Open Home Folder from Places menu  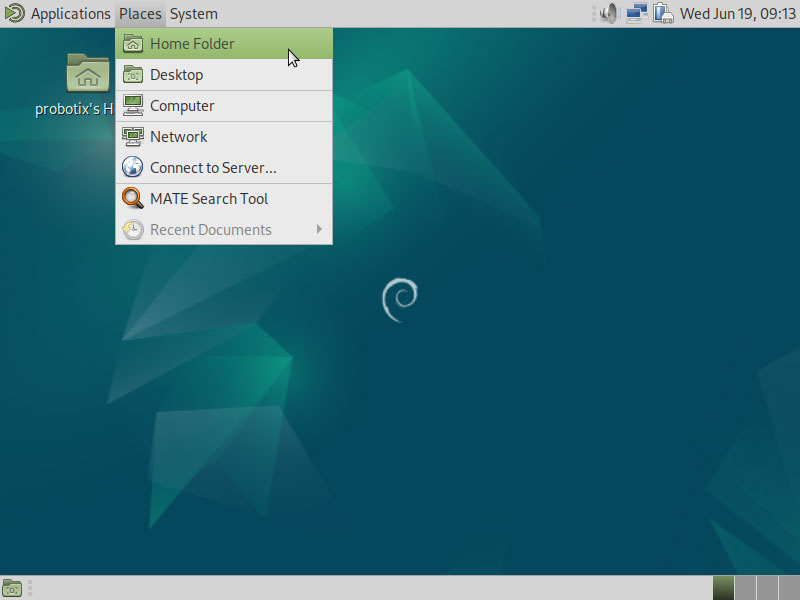pos(192,44)
